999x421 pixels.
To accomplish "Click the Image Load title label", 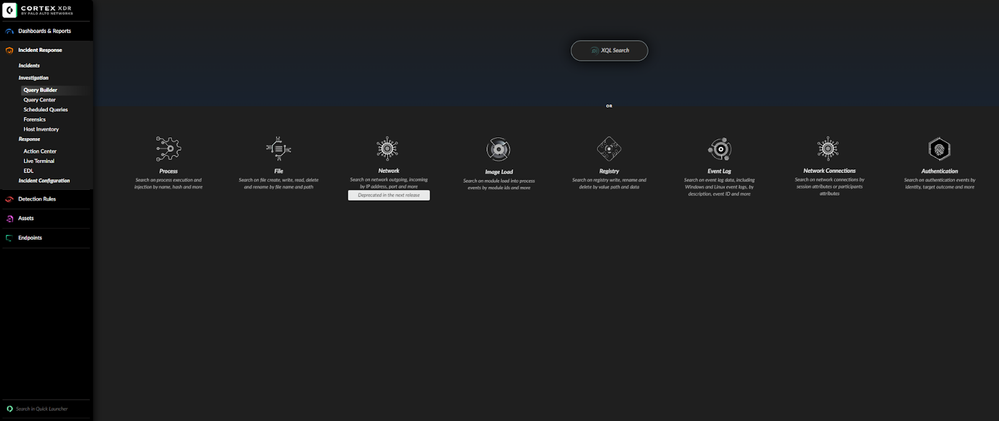I will coord(498,172).
